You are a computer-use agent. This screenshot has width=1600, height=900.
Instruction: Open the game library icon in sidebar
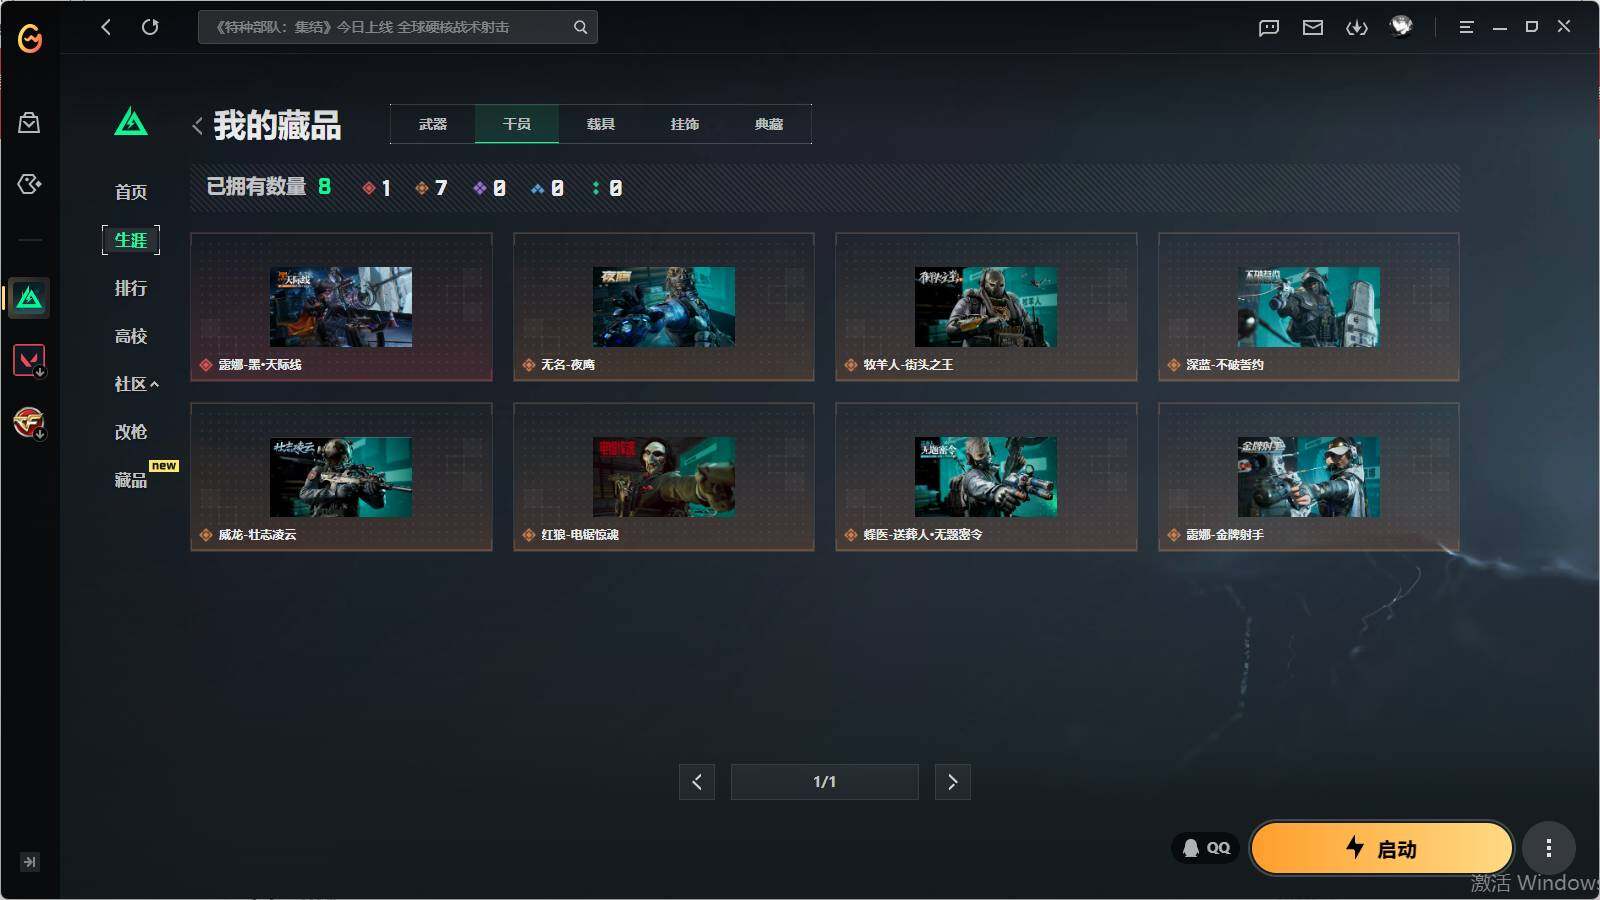point(29,184)
